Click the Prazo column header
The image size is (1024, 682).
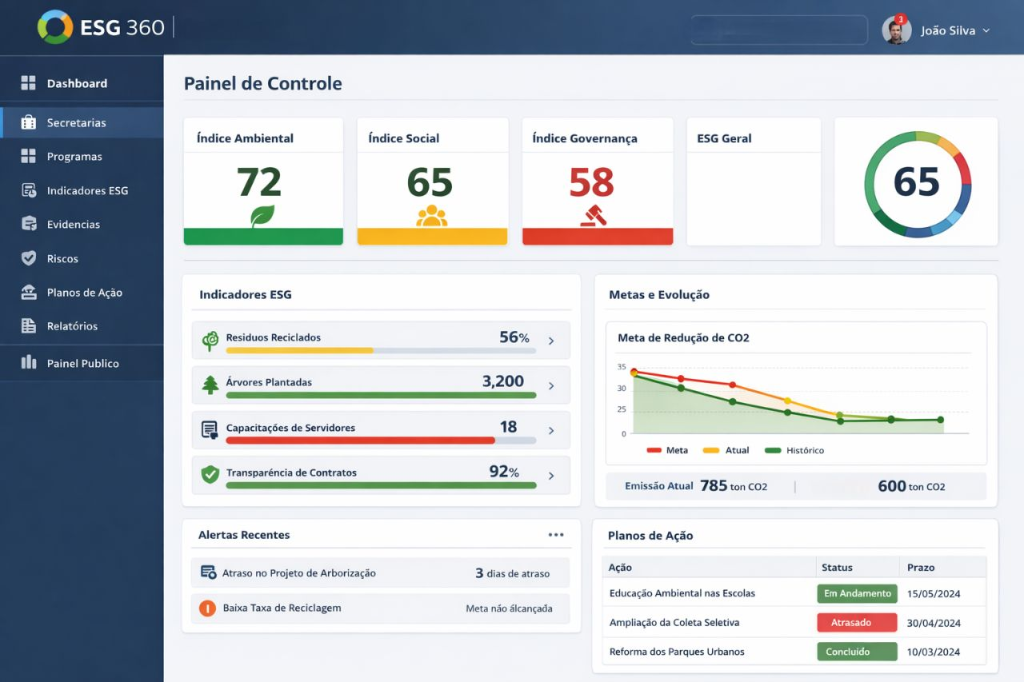921,567
